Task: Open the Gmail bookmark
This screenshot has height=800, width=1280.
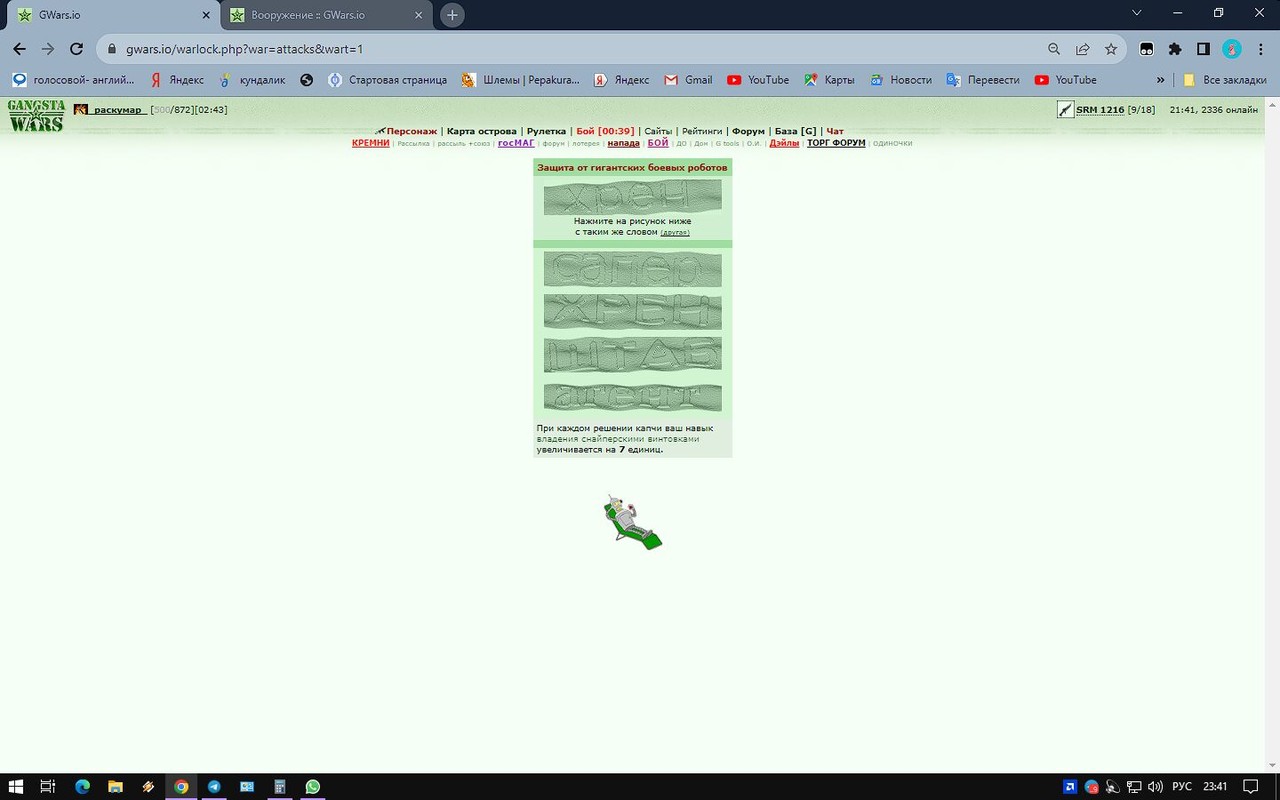Action: click(x=688, y=80)
